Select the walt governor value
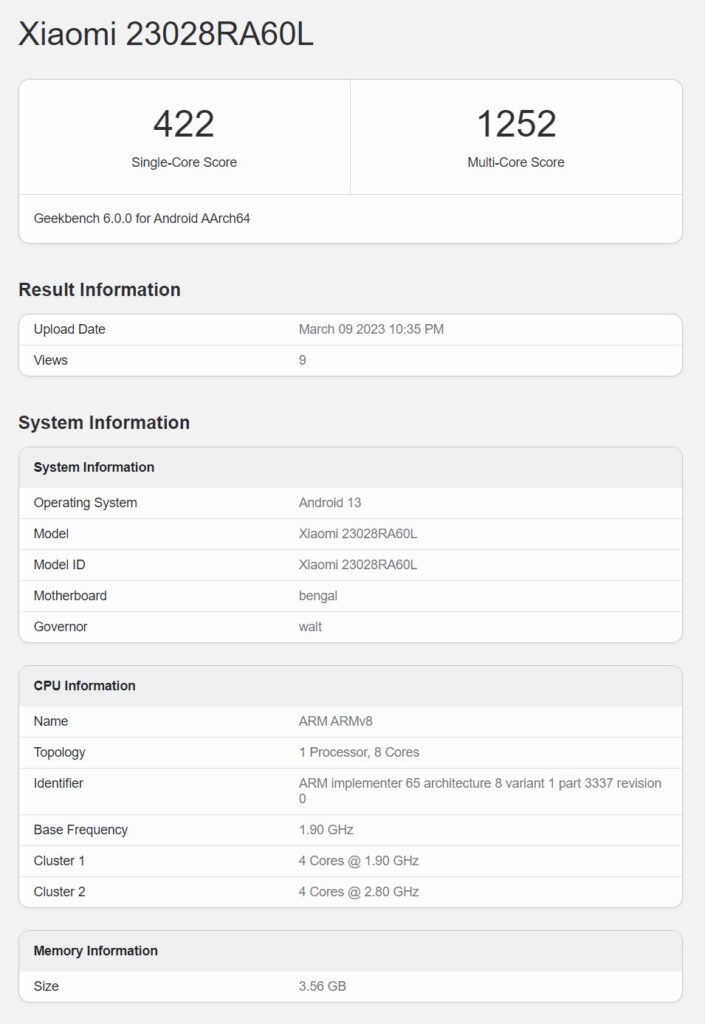705x1024 pixels. coord(310,626)
